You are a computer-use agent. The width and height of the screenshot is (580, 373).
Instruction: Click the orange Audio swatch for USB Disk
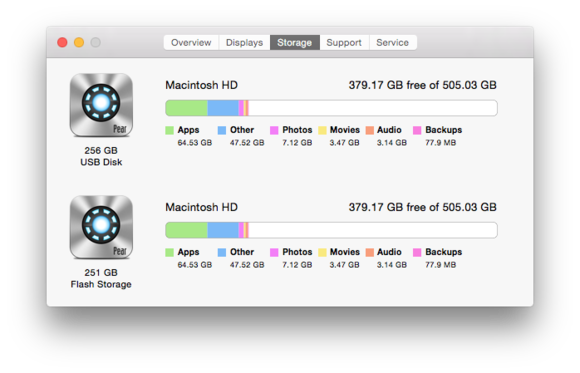[370, 130]
